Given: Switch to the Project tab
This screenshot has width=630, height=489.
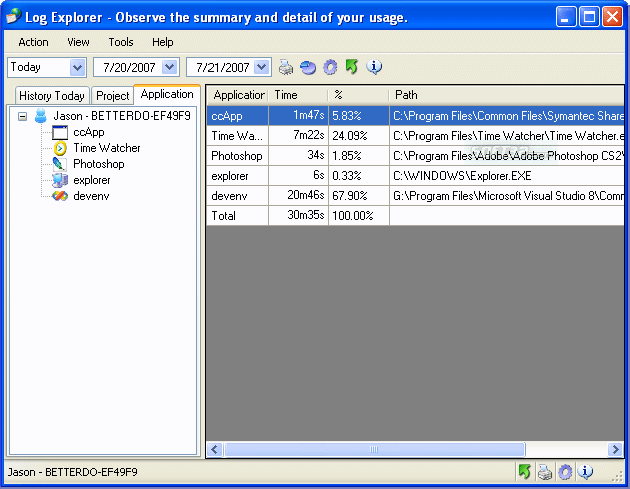Looking at the screenshot, I should coord(112,96).
